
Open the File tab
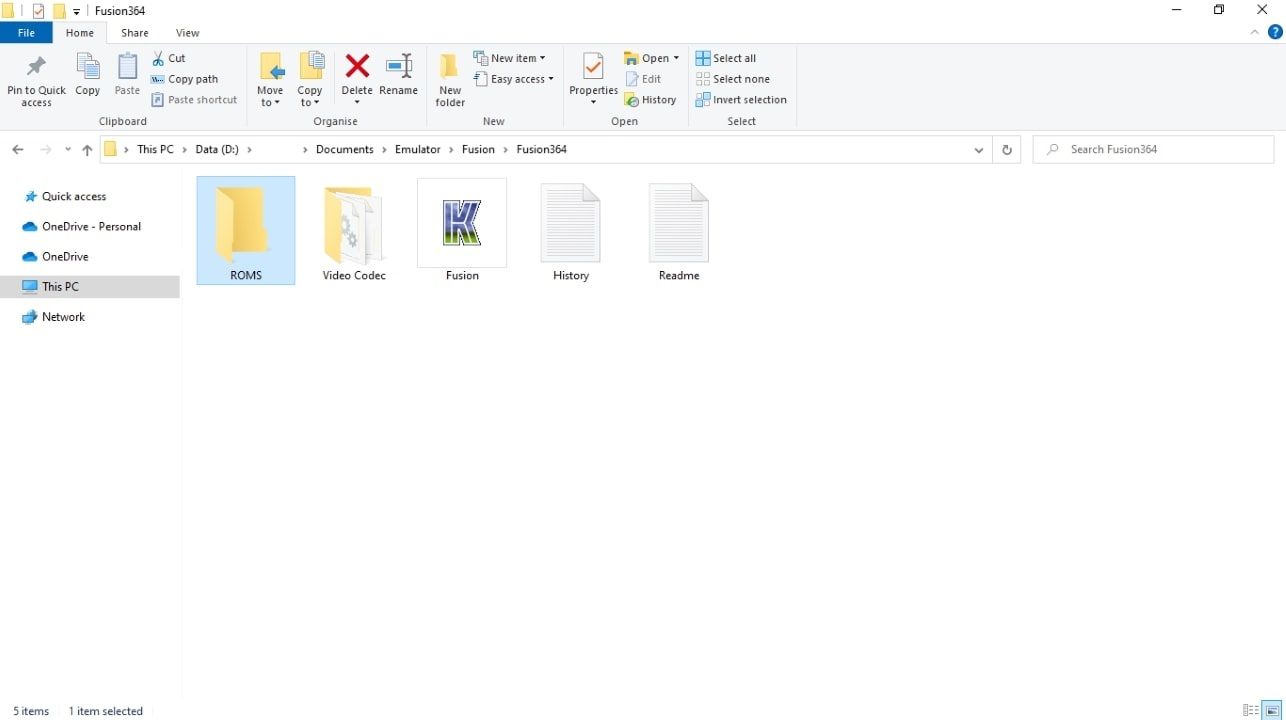point(26,33)
